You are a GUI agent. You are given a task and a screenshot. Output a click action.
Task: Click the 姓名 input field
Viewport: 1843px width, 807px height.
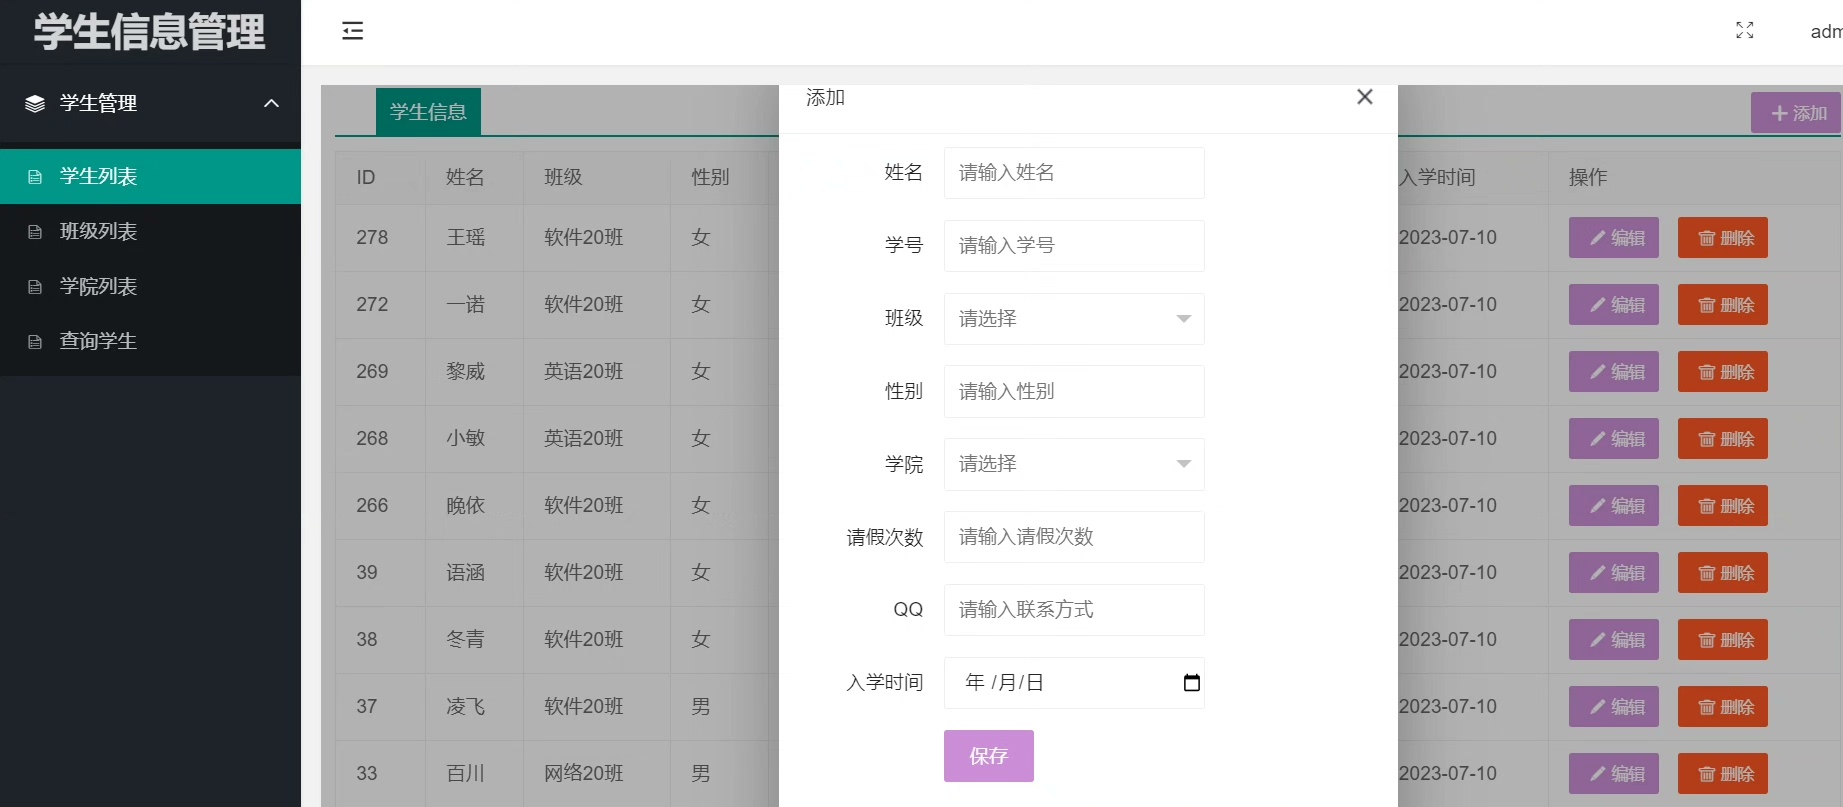[1073, 173]
